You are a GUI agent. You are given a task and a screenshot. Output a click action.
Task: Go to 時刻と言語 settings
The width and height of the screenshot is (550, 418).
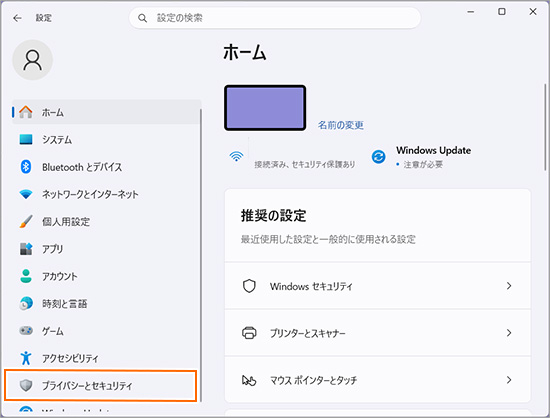click(107, 303)
